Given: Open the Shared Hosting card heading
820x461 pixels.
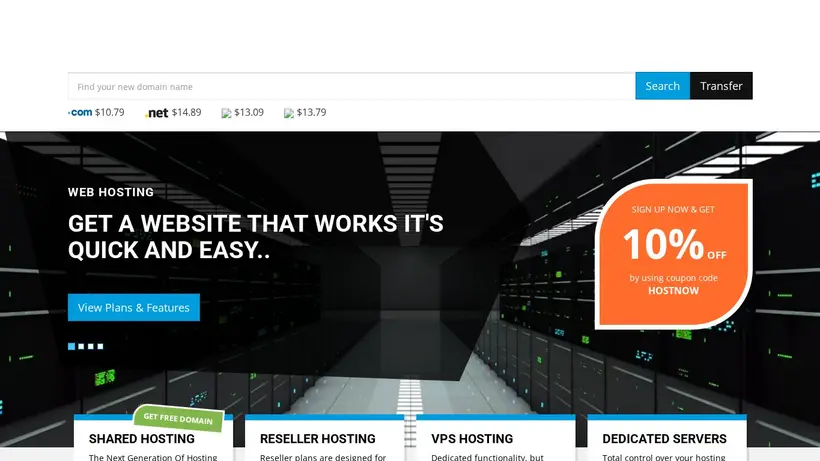Looking at the screenshot, I should coord(142,439).
